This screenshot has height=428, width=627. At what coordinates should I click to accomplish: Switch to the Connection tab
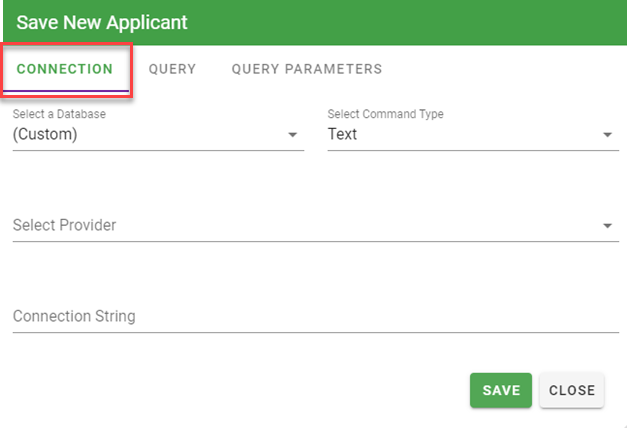click(x=65, y=70)
